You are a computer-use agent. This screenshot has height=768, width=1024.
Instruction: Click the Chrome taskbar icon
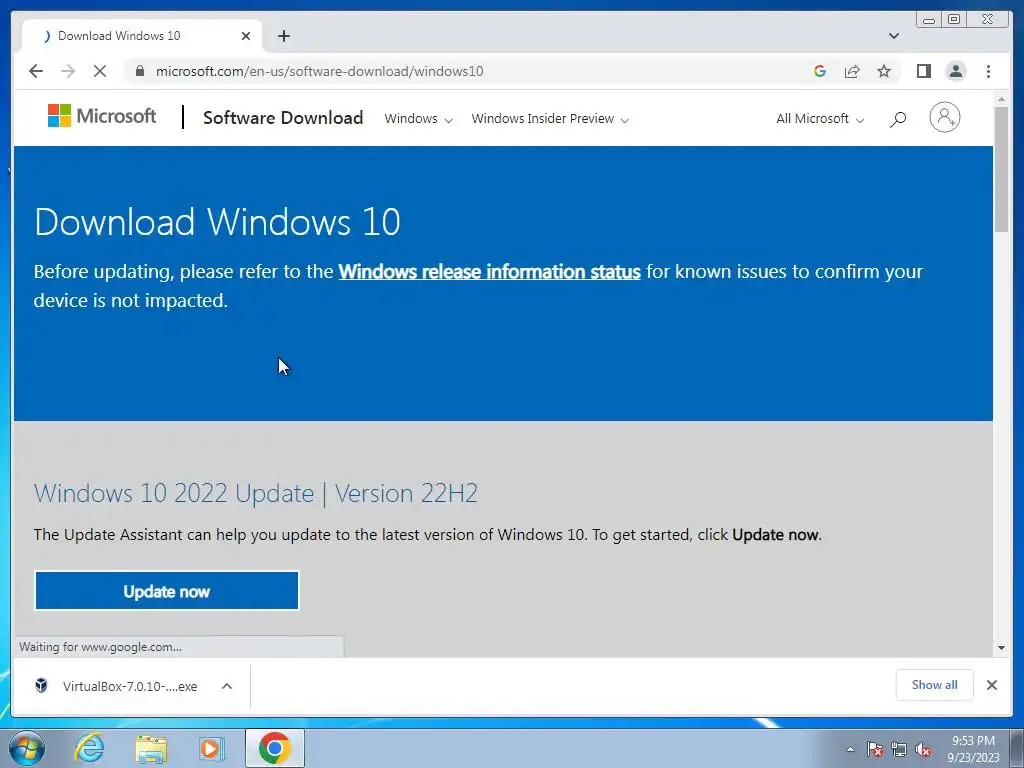[x=275, y=748]
